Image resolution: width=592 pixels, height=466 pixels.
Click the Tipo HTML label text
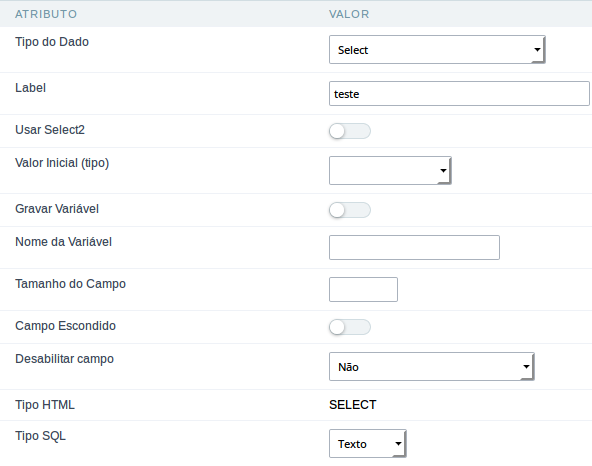pyautogui.click(x=45, y=405)
